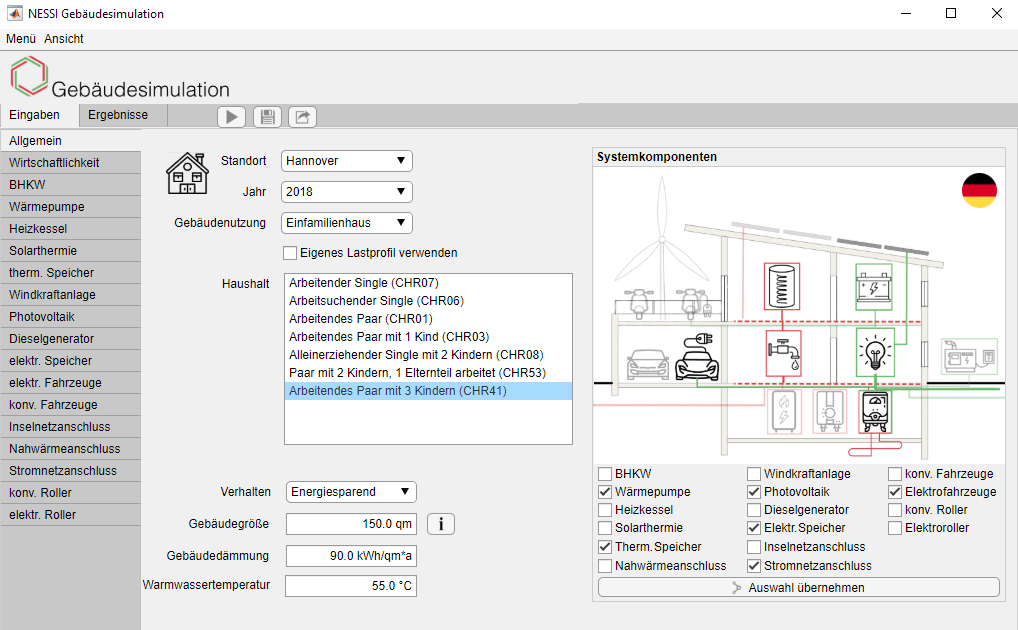
Task: Uncheck the Photovoltaik checkbox
Action: (754, 492)
